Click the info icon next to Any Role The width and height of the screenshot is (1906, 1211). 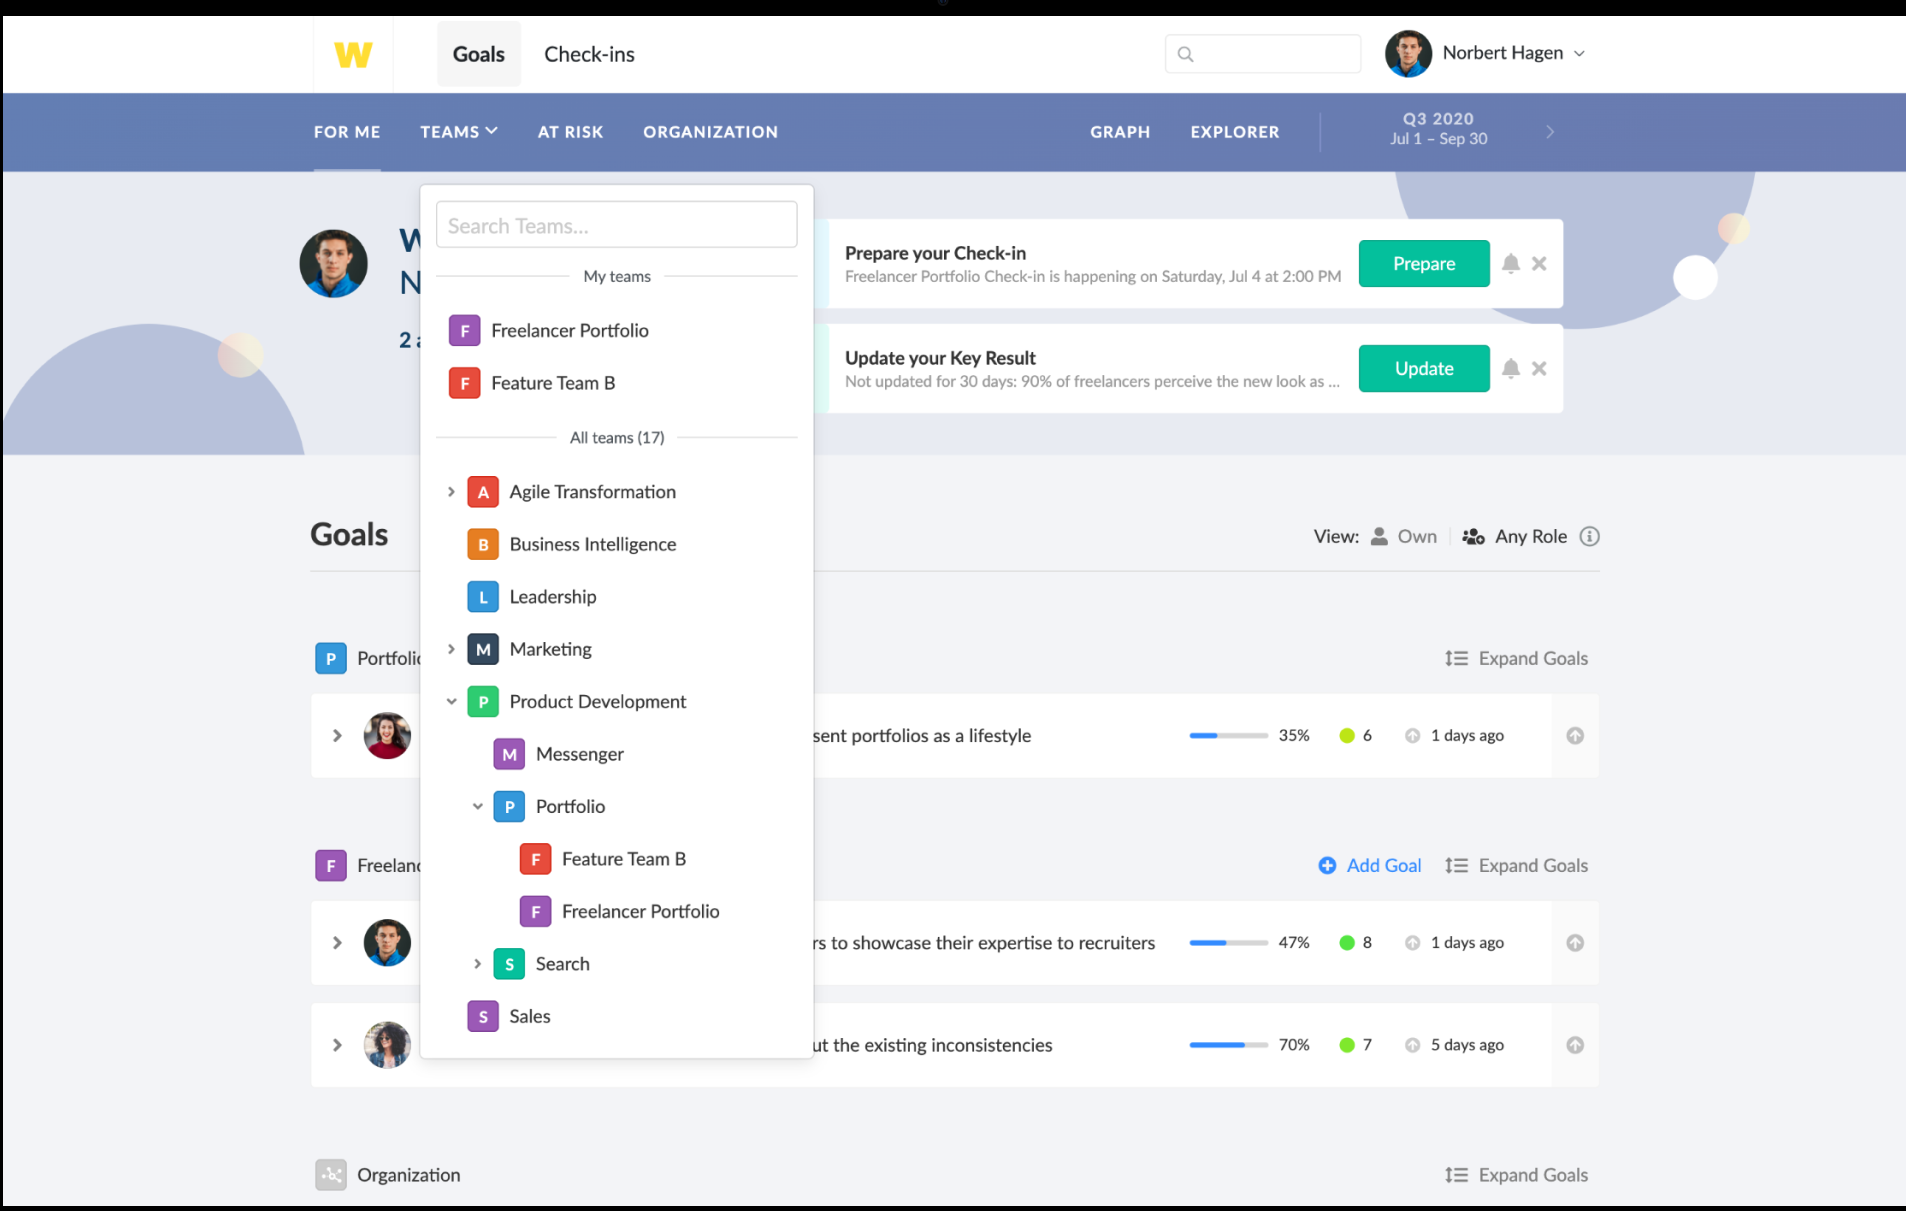[x=1591, y=536]
